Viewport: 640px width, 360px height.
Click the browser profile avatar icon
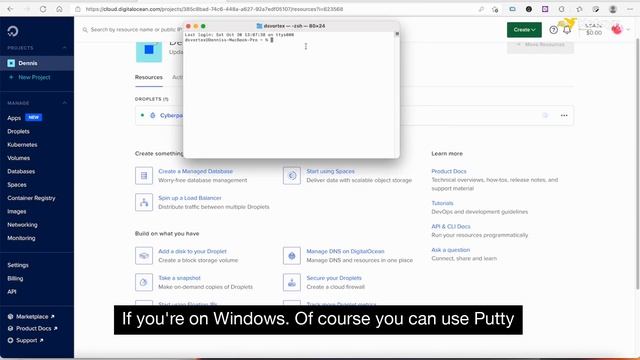pos(613,9)
